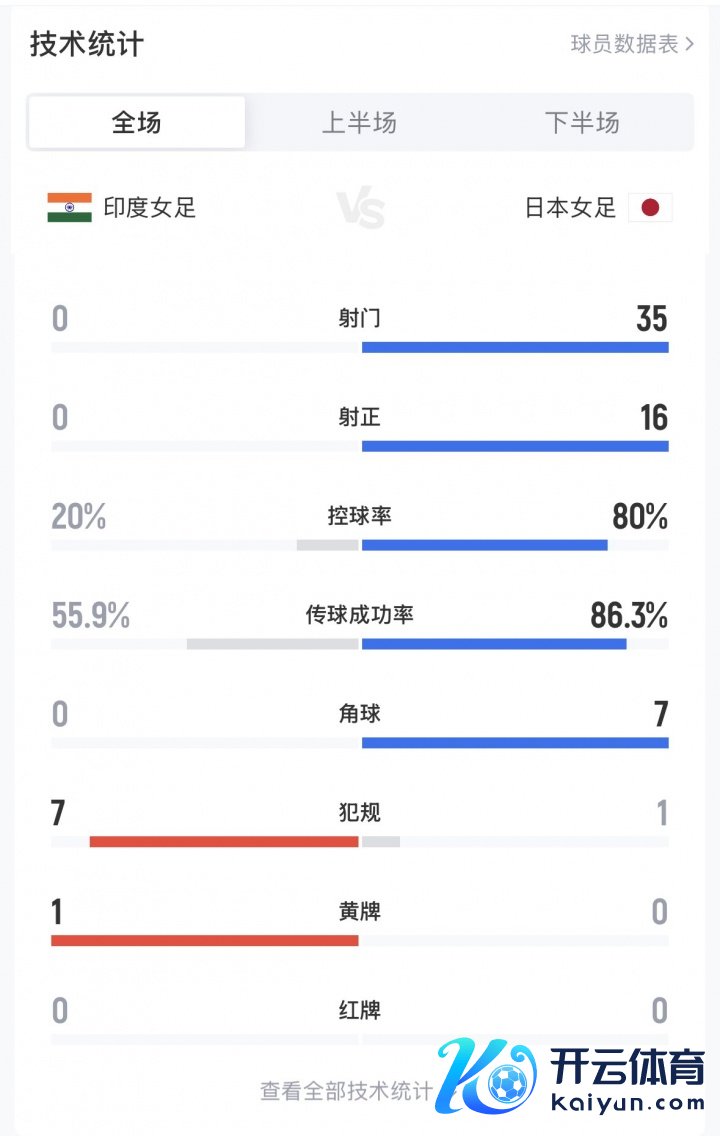
Task: Switch to the 上半场 tab
Action: pos(359,123)
